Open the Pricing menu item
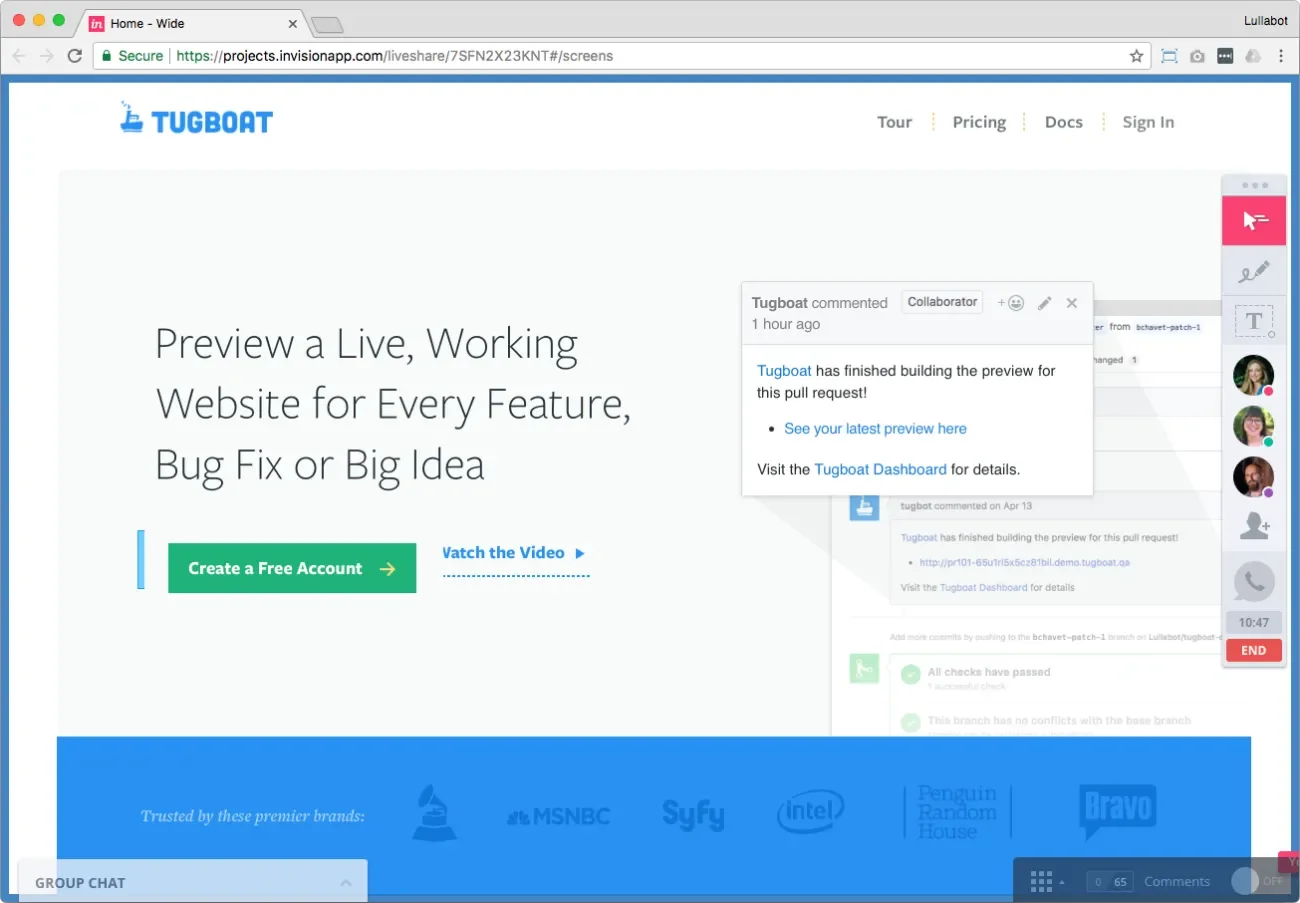The image size is (1300, 903). tap(979, 122)
